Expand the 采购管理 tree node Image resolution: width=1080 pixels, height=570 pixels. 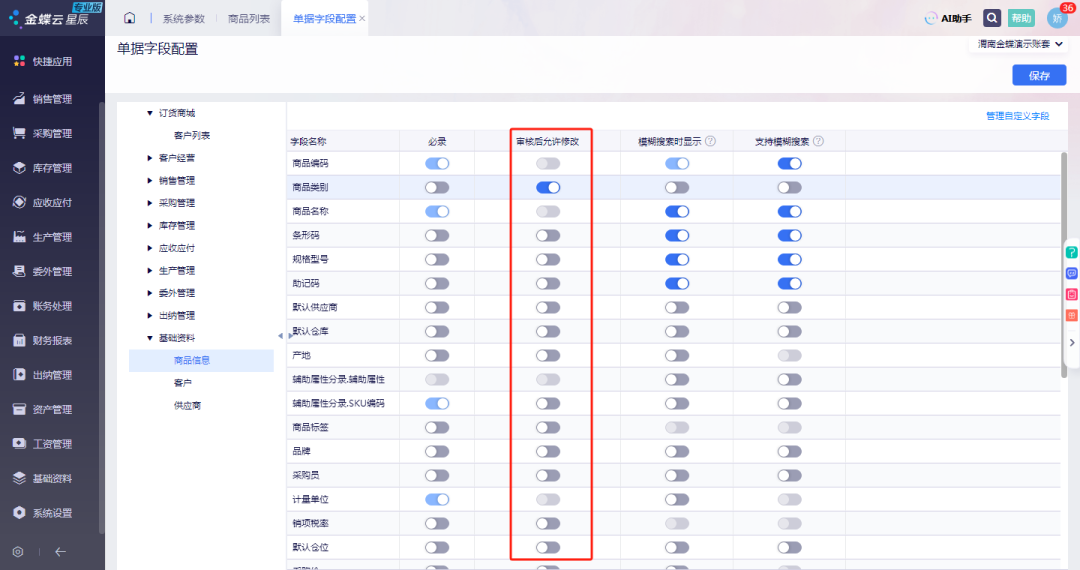[149, 203]
